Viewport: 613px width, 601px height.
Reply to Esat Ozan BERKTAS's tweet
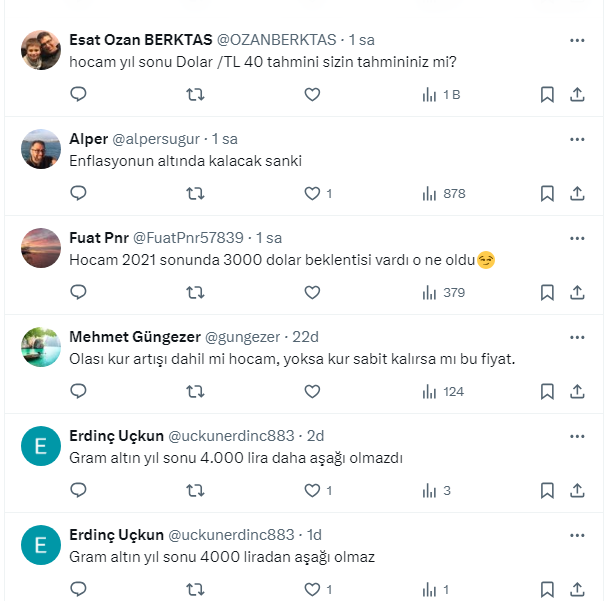point(79,95)
